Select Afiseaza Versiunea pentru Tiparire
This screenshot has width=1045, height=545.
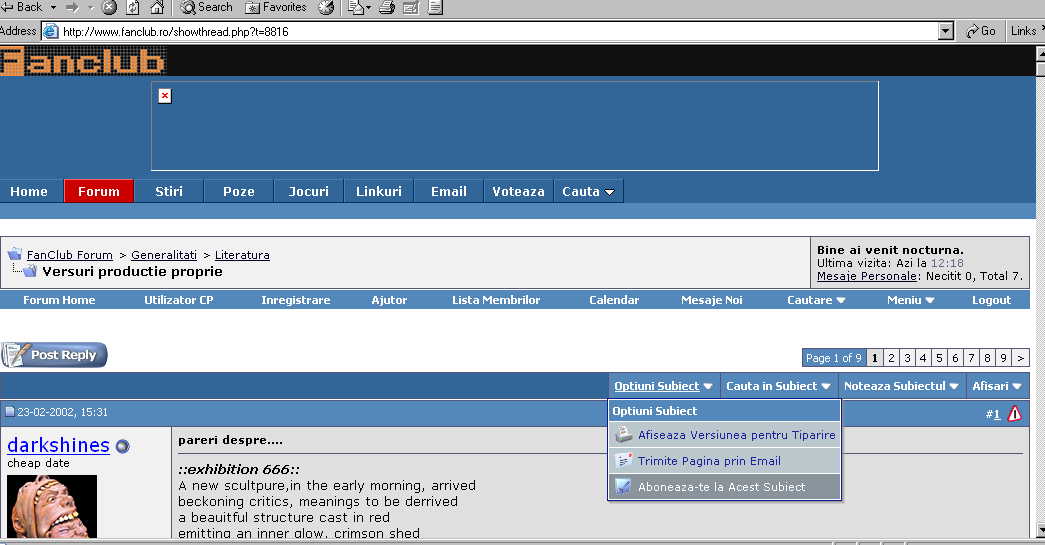coord(736,435)
